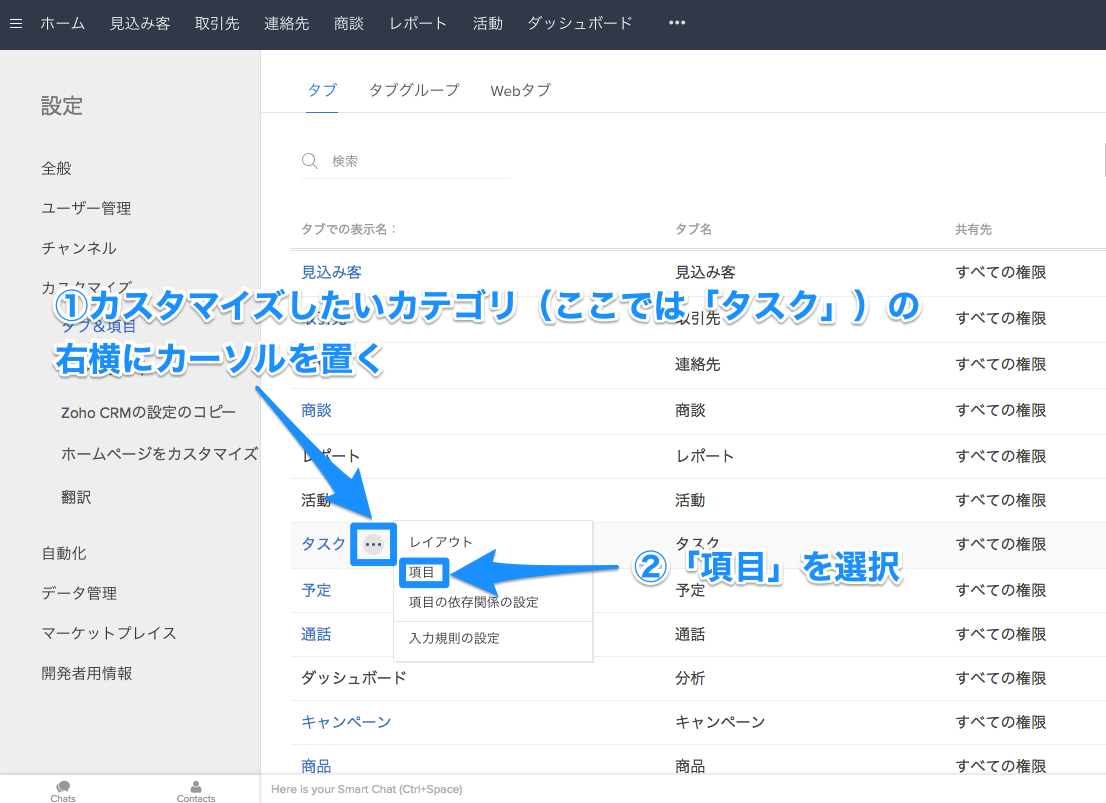Viewport: 1106px width, 803px height.
Task: Open チャンネル settings section
Action: 78,248
